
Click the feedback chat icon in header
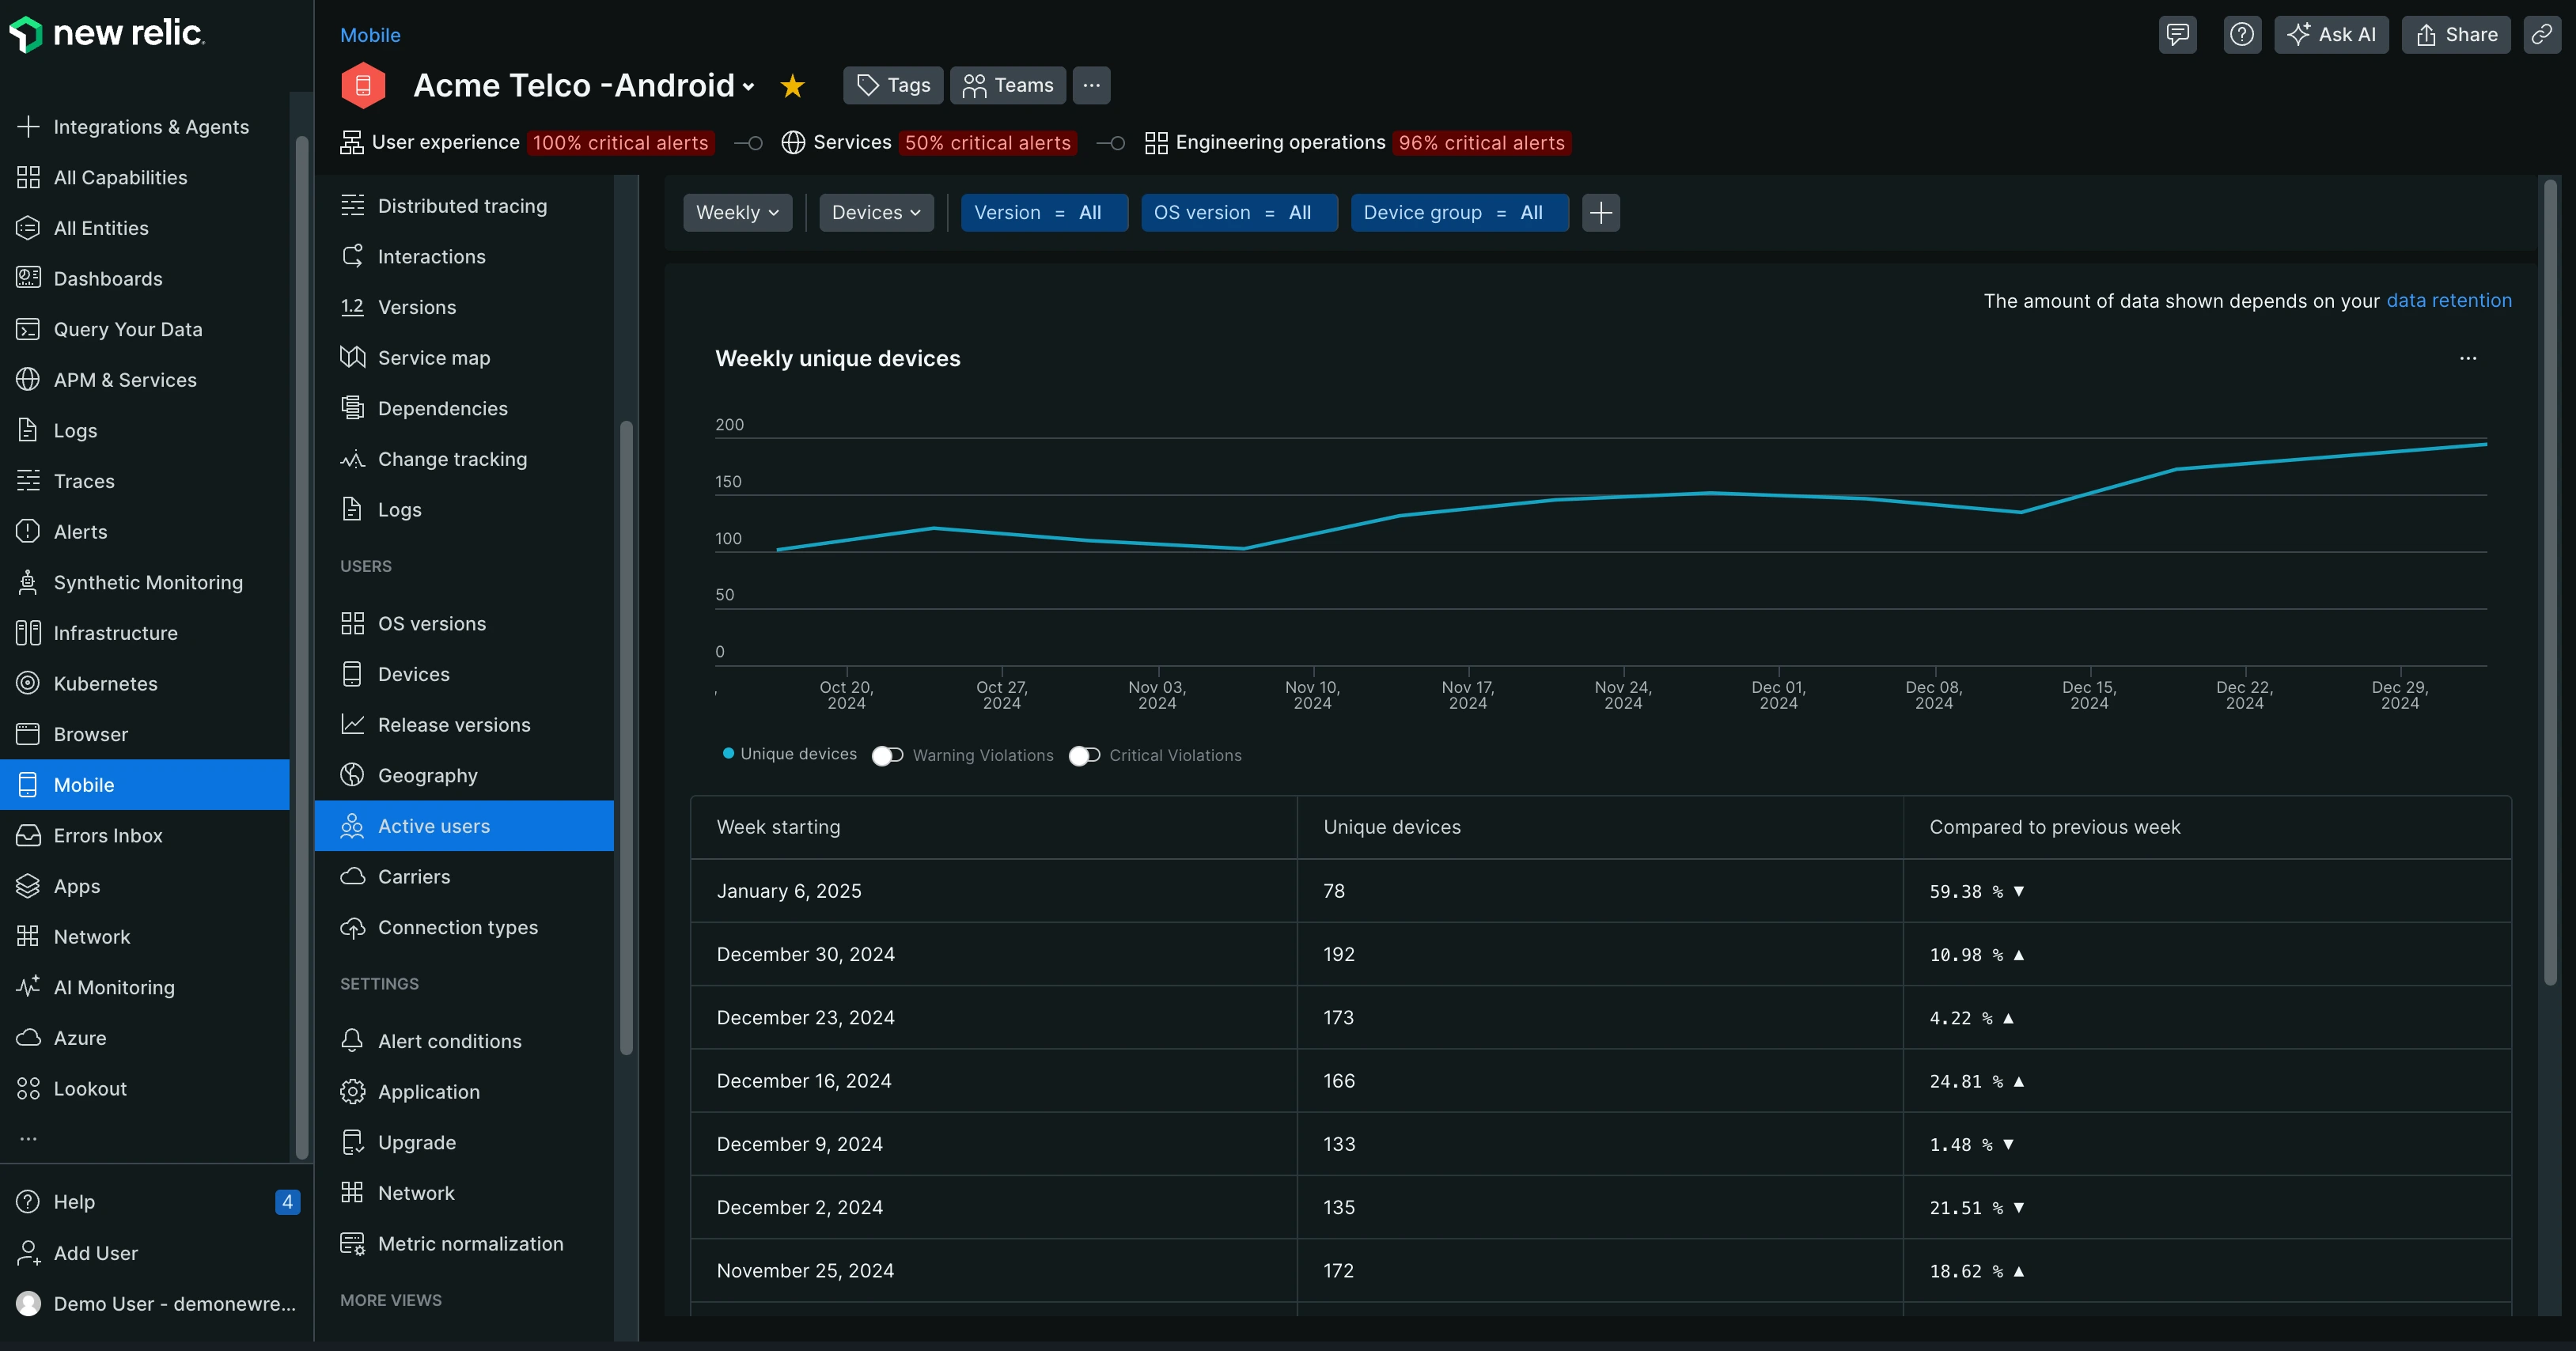point(2177,35)
